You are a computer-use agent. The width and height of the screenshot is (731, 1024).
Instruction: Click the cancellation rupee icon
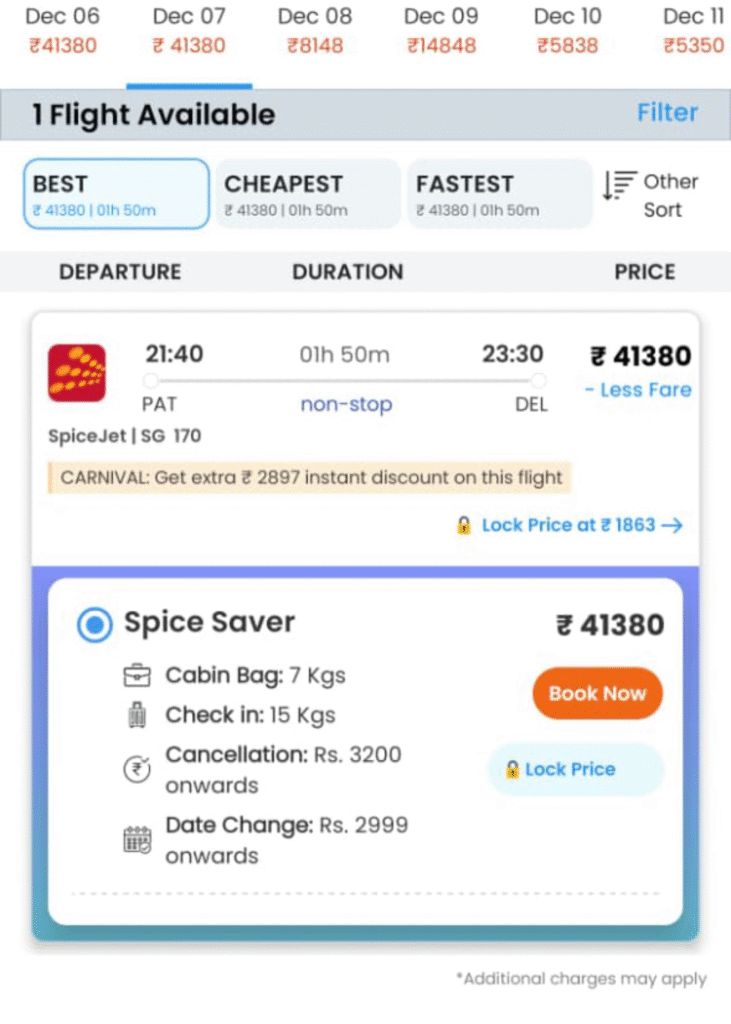137,768
